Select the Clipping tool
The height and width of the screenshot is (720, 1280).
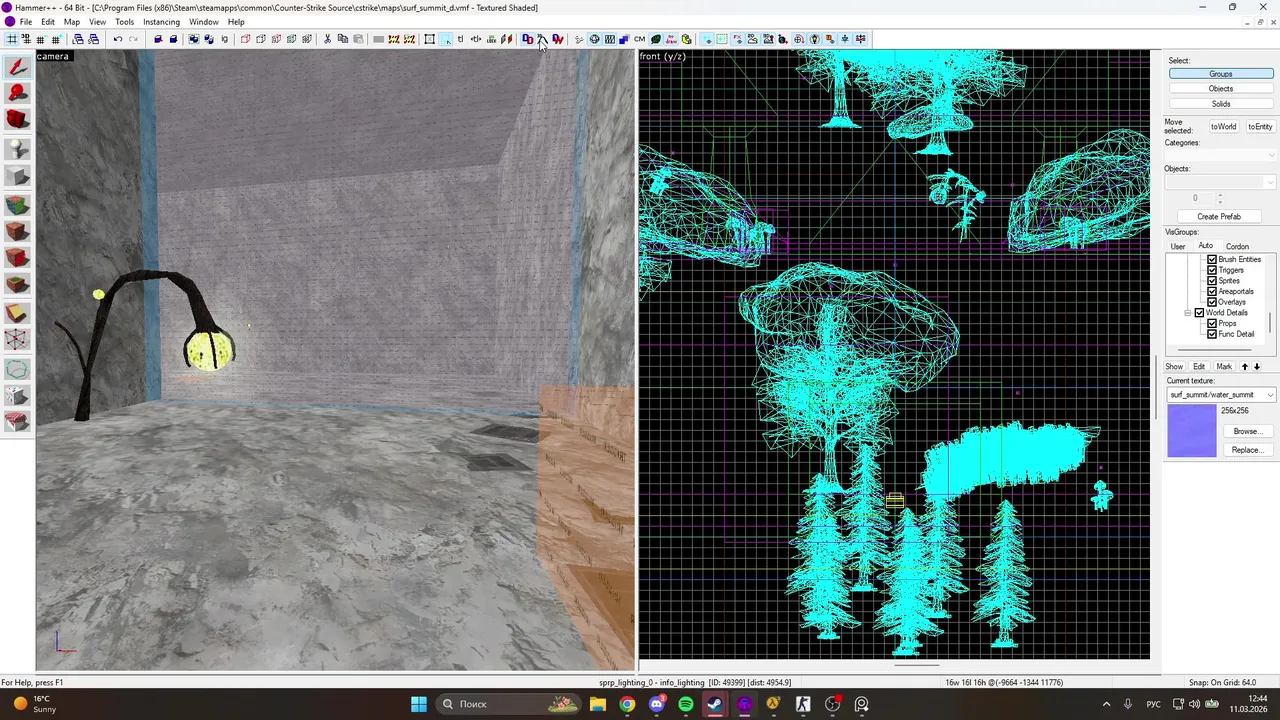tap(17, 313)
